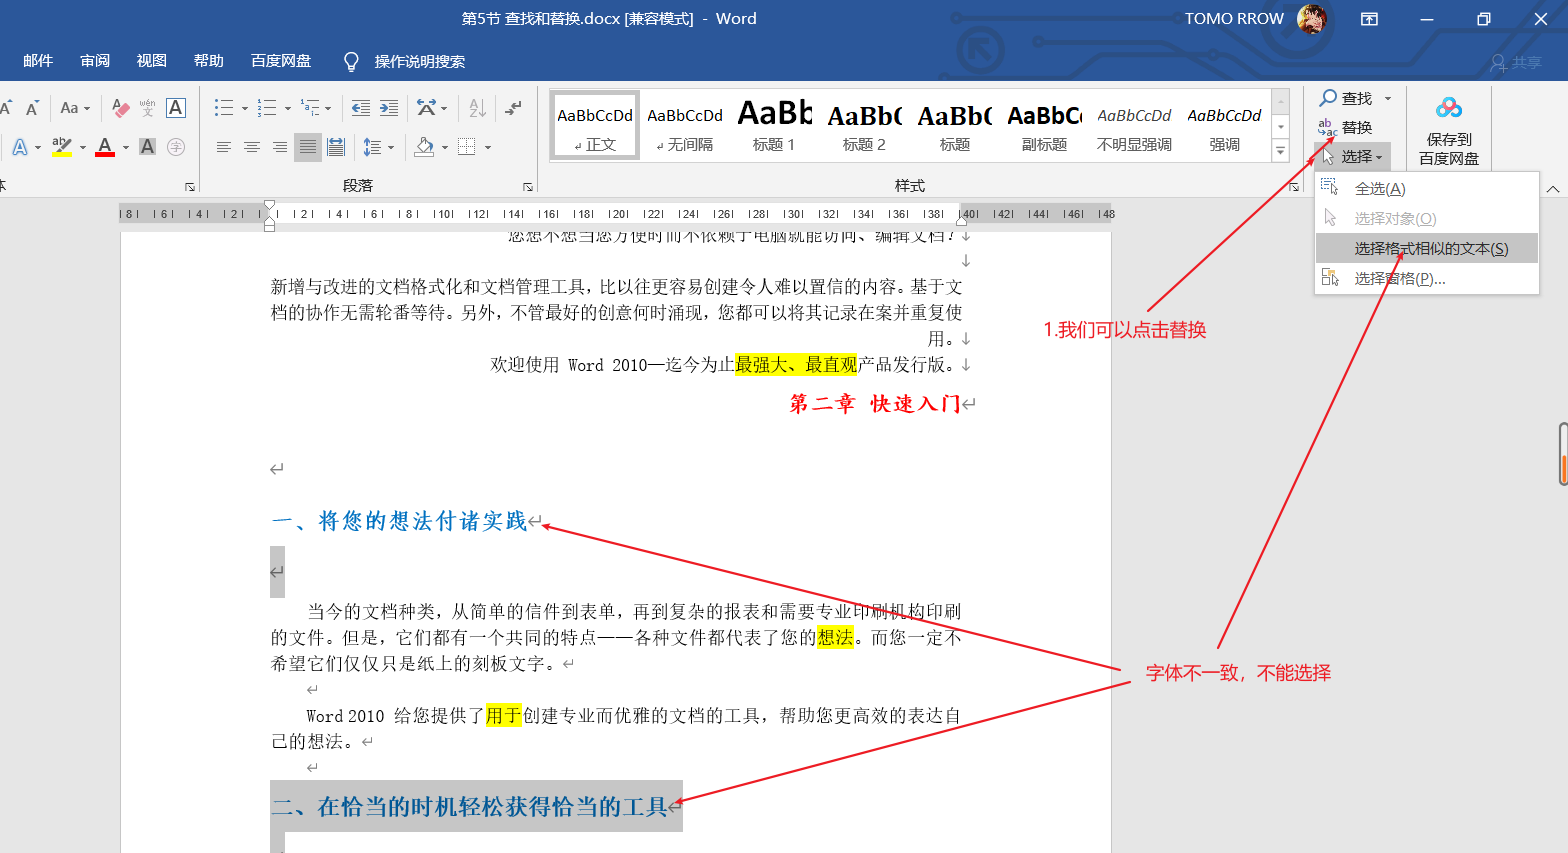Align text right
Screen dimensions: 1568x853
[x=280, y=147]
